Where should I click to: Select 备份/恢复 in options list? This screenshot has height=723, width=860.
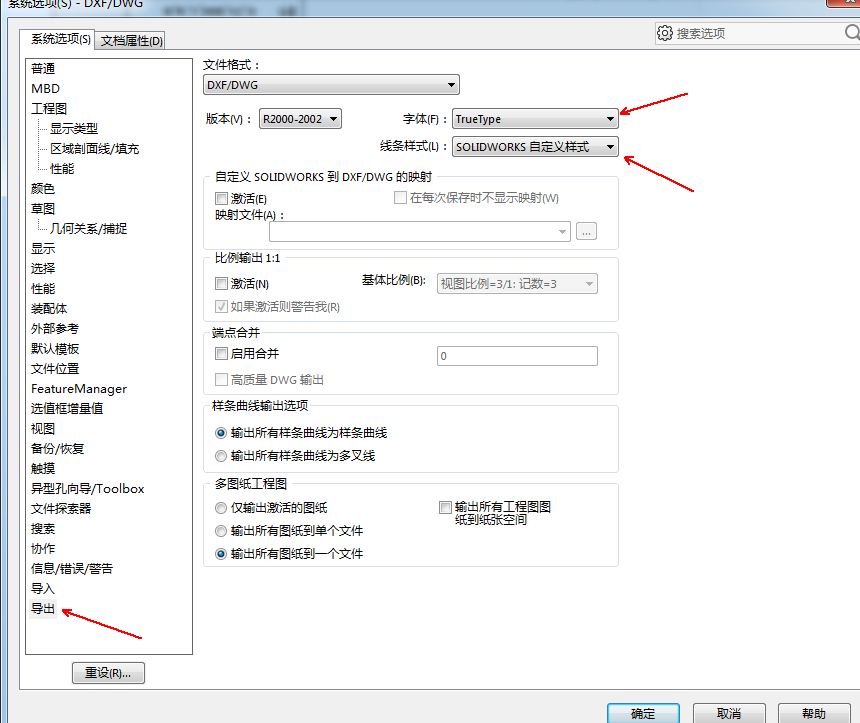58,449
